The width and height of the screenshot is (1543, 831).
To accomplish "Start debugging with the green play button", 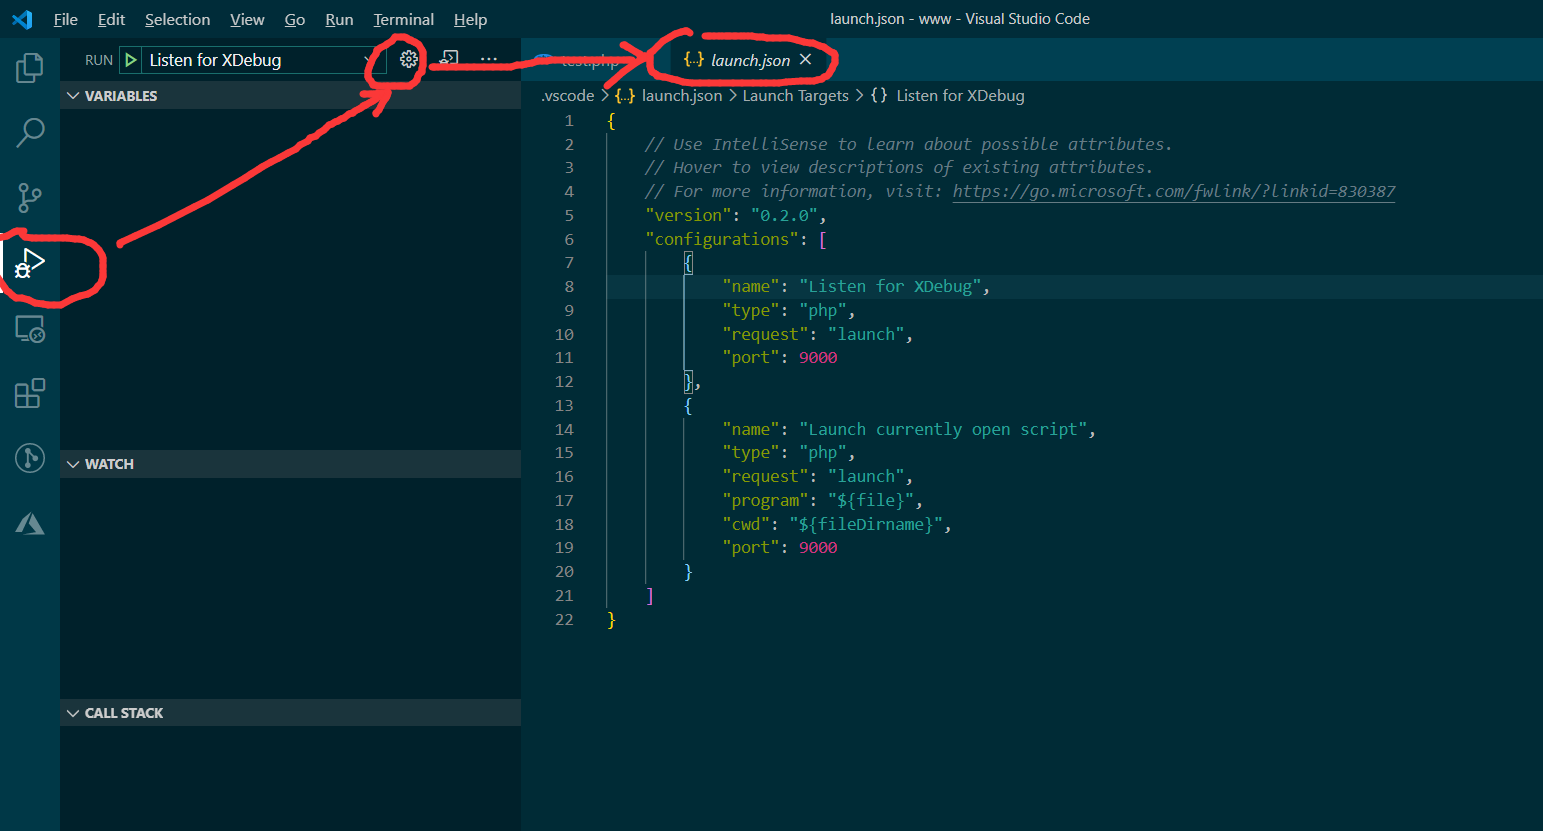I will pos(130,60).
